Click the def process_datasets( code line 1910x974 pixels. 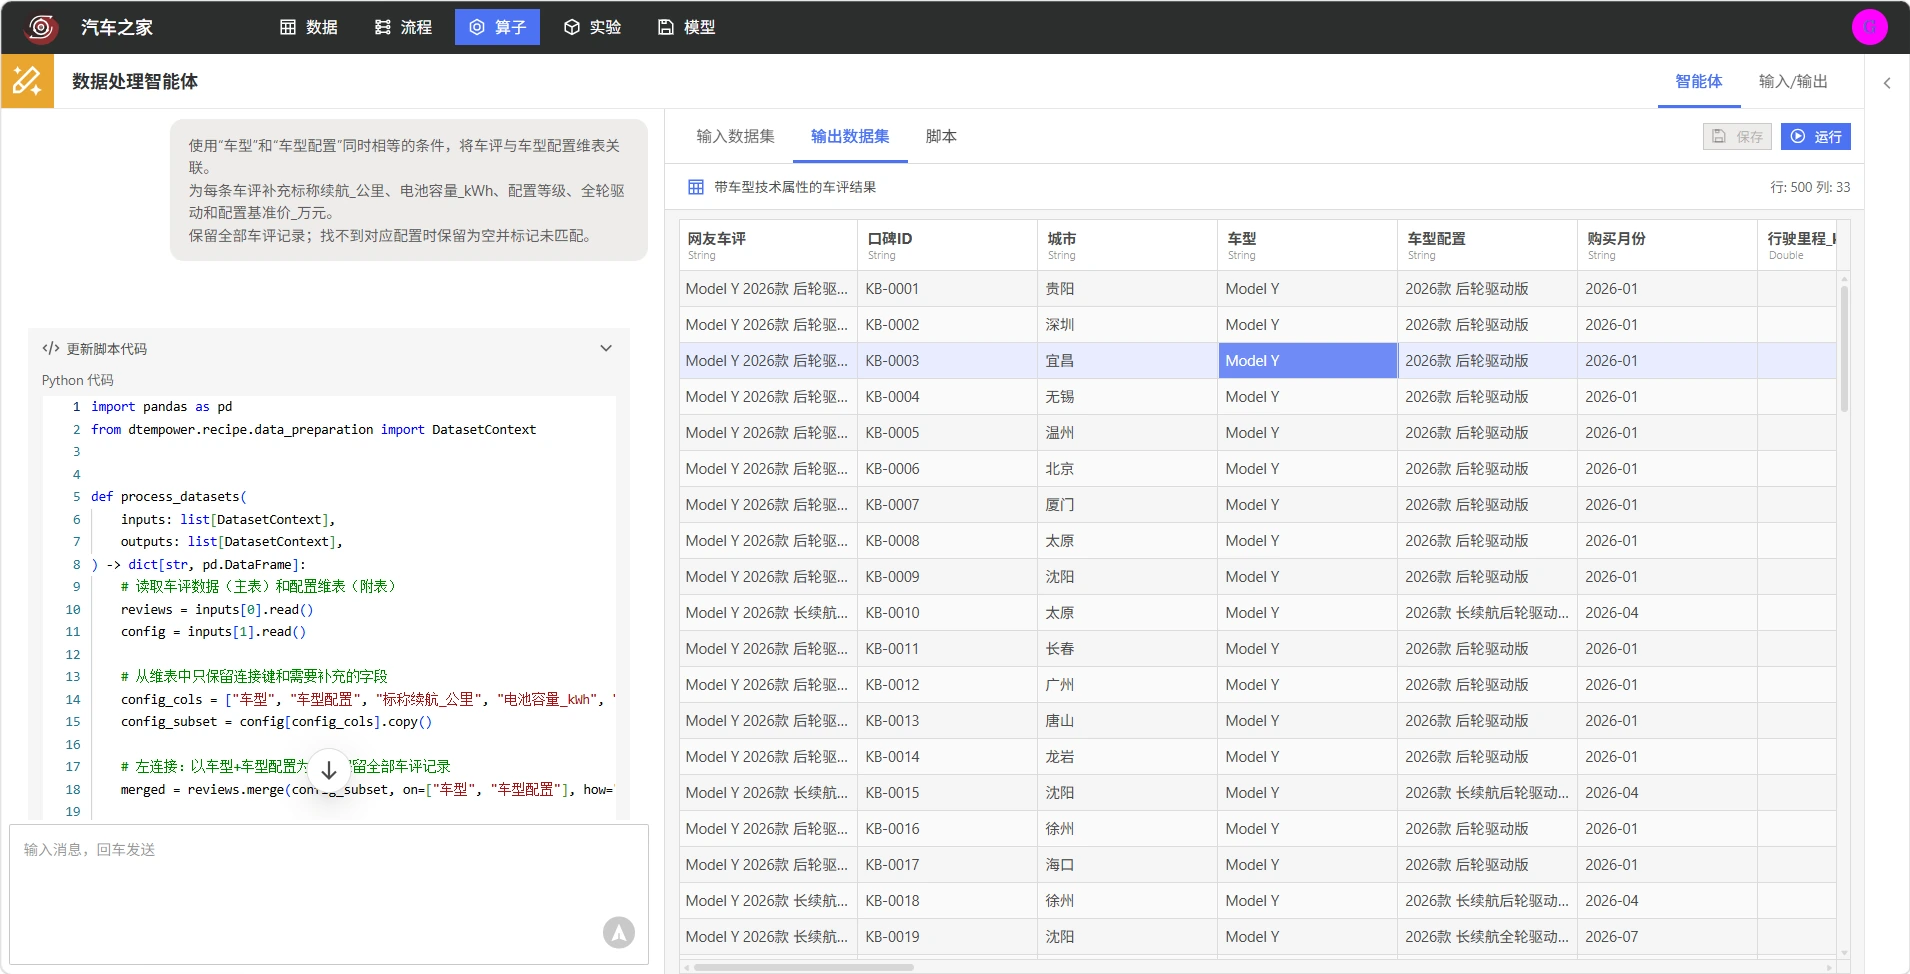[169, 497]
